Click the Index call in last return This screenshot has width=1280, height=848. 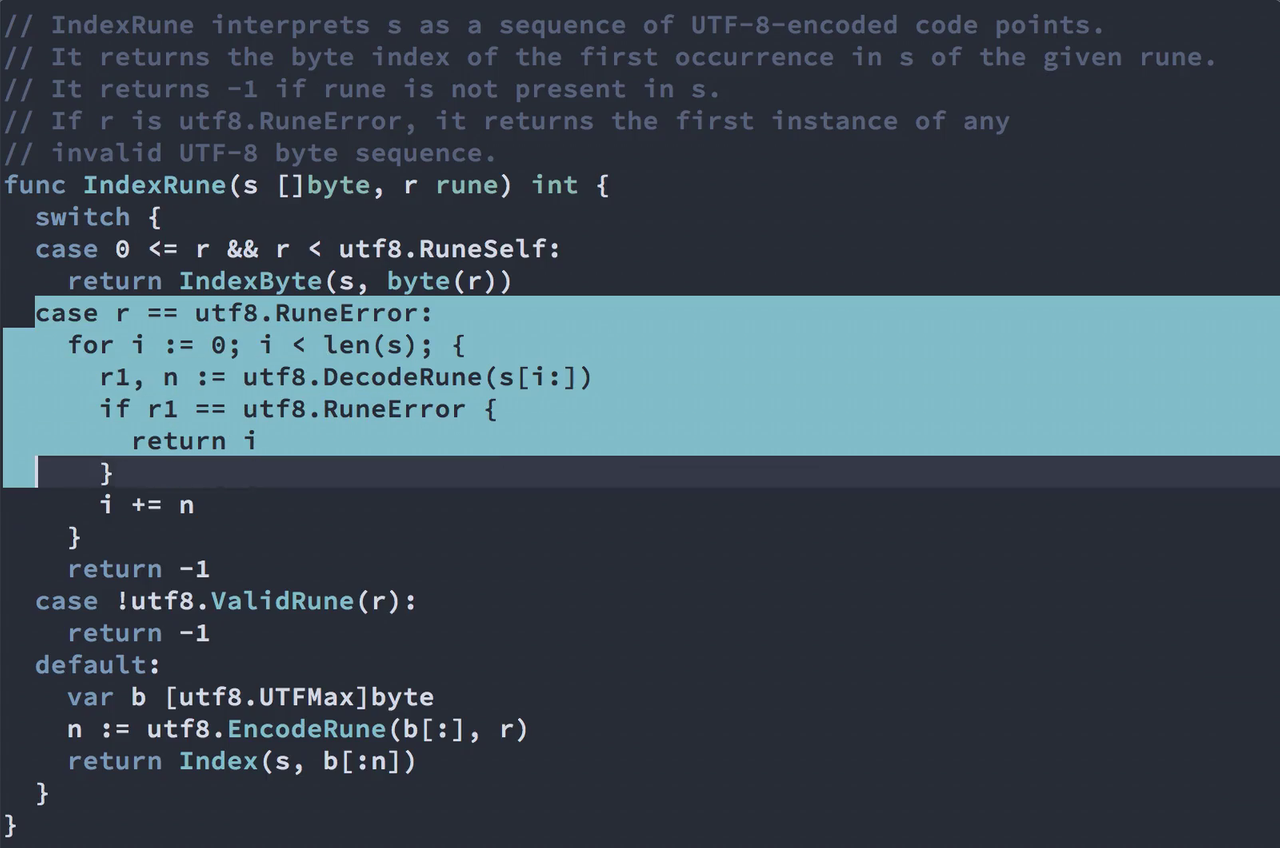coord(218,761)
